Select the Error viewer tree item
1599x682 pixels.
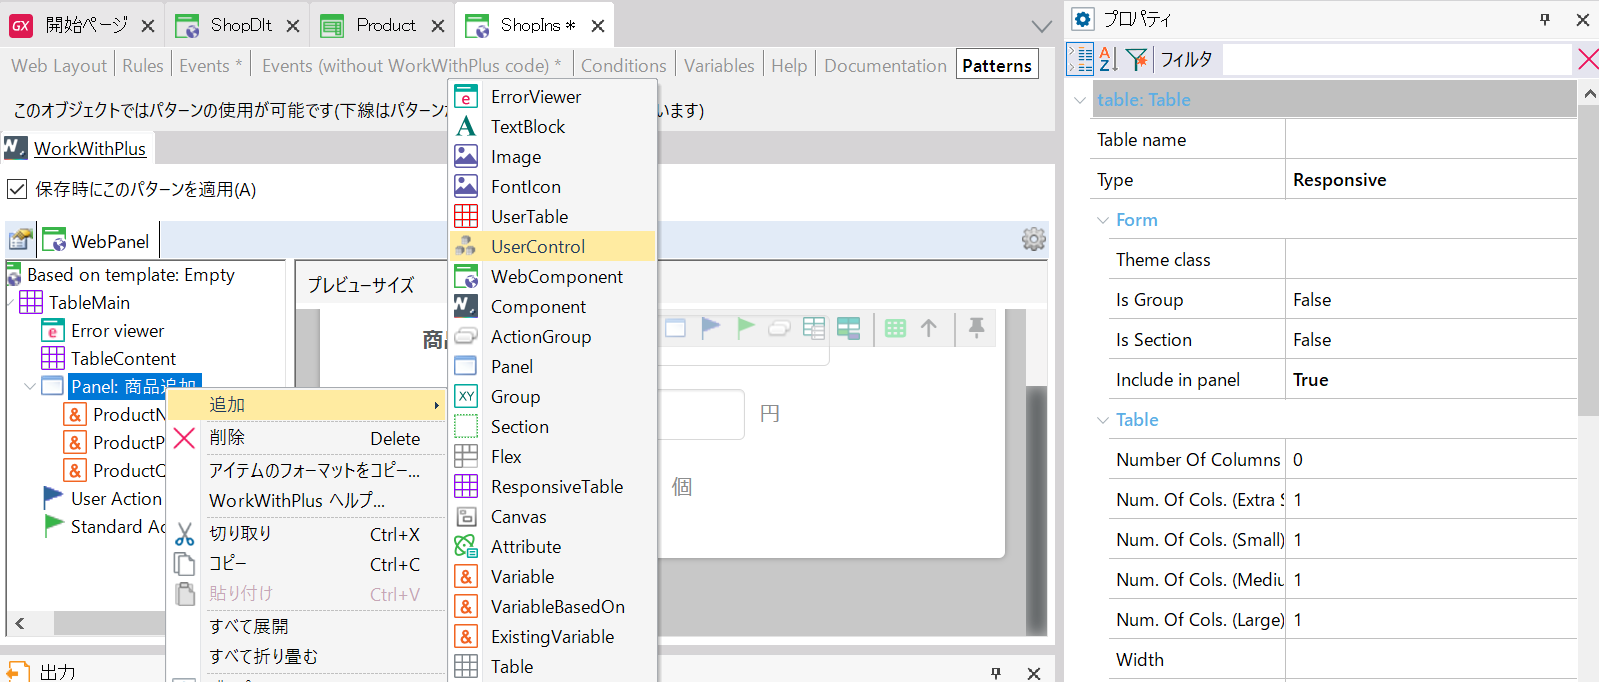point(117,331)
